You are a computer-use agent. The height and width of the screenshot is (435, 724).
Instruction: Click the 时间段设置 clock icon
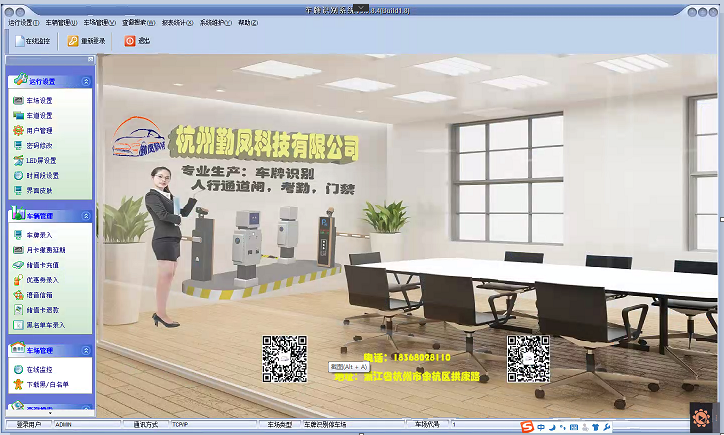click(18, 175)
